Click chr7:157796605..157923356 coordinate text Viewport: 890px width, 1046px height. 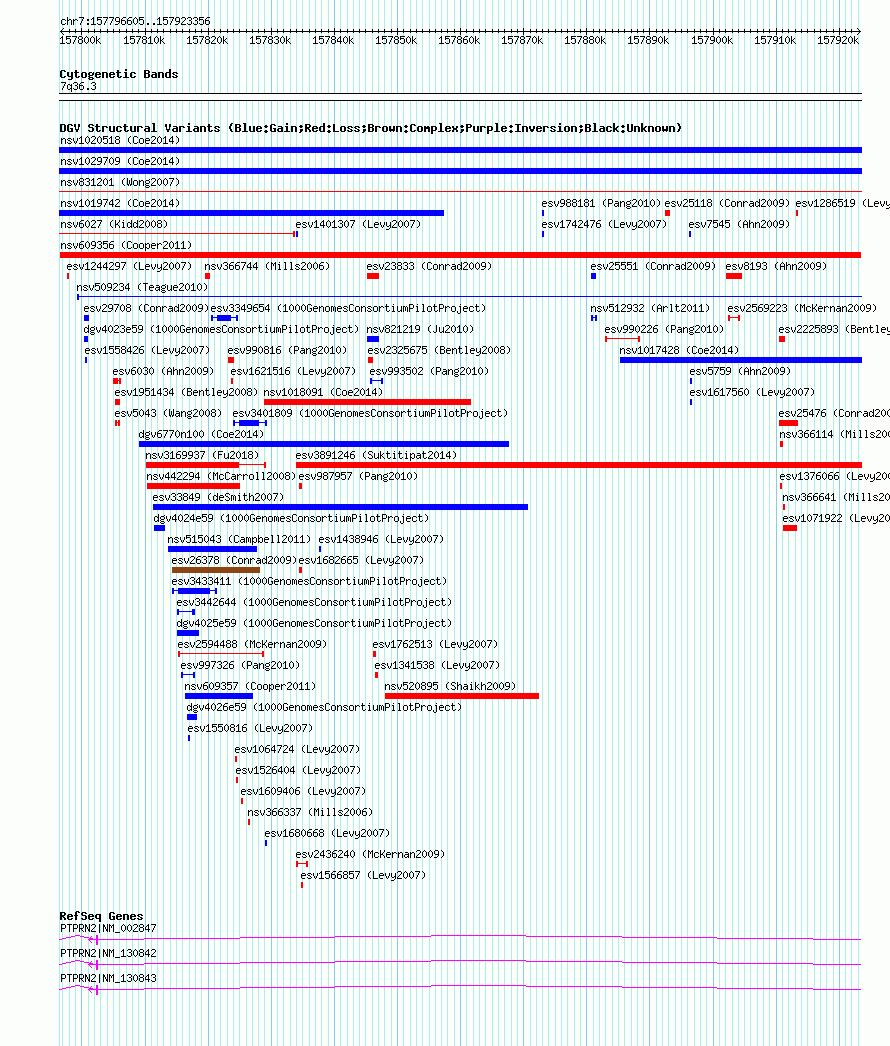pos(135,21)
